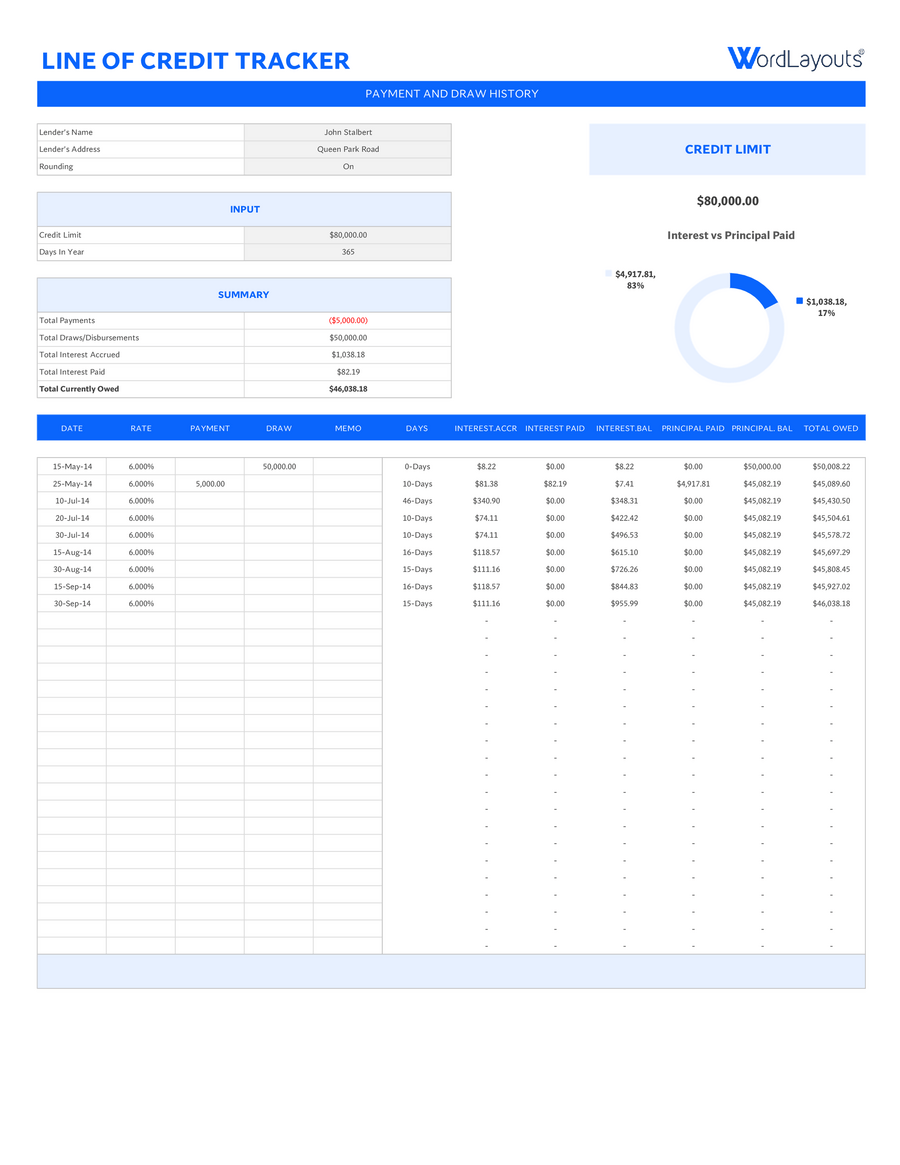The width and height of the screenshot is (900, 1165).
Task: Click the legend marker for $1,038.18, 17%
Action: point(797,299)
